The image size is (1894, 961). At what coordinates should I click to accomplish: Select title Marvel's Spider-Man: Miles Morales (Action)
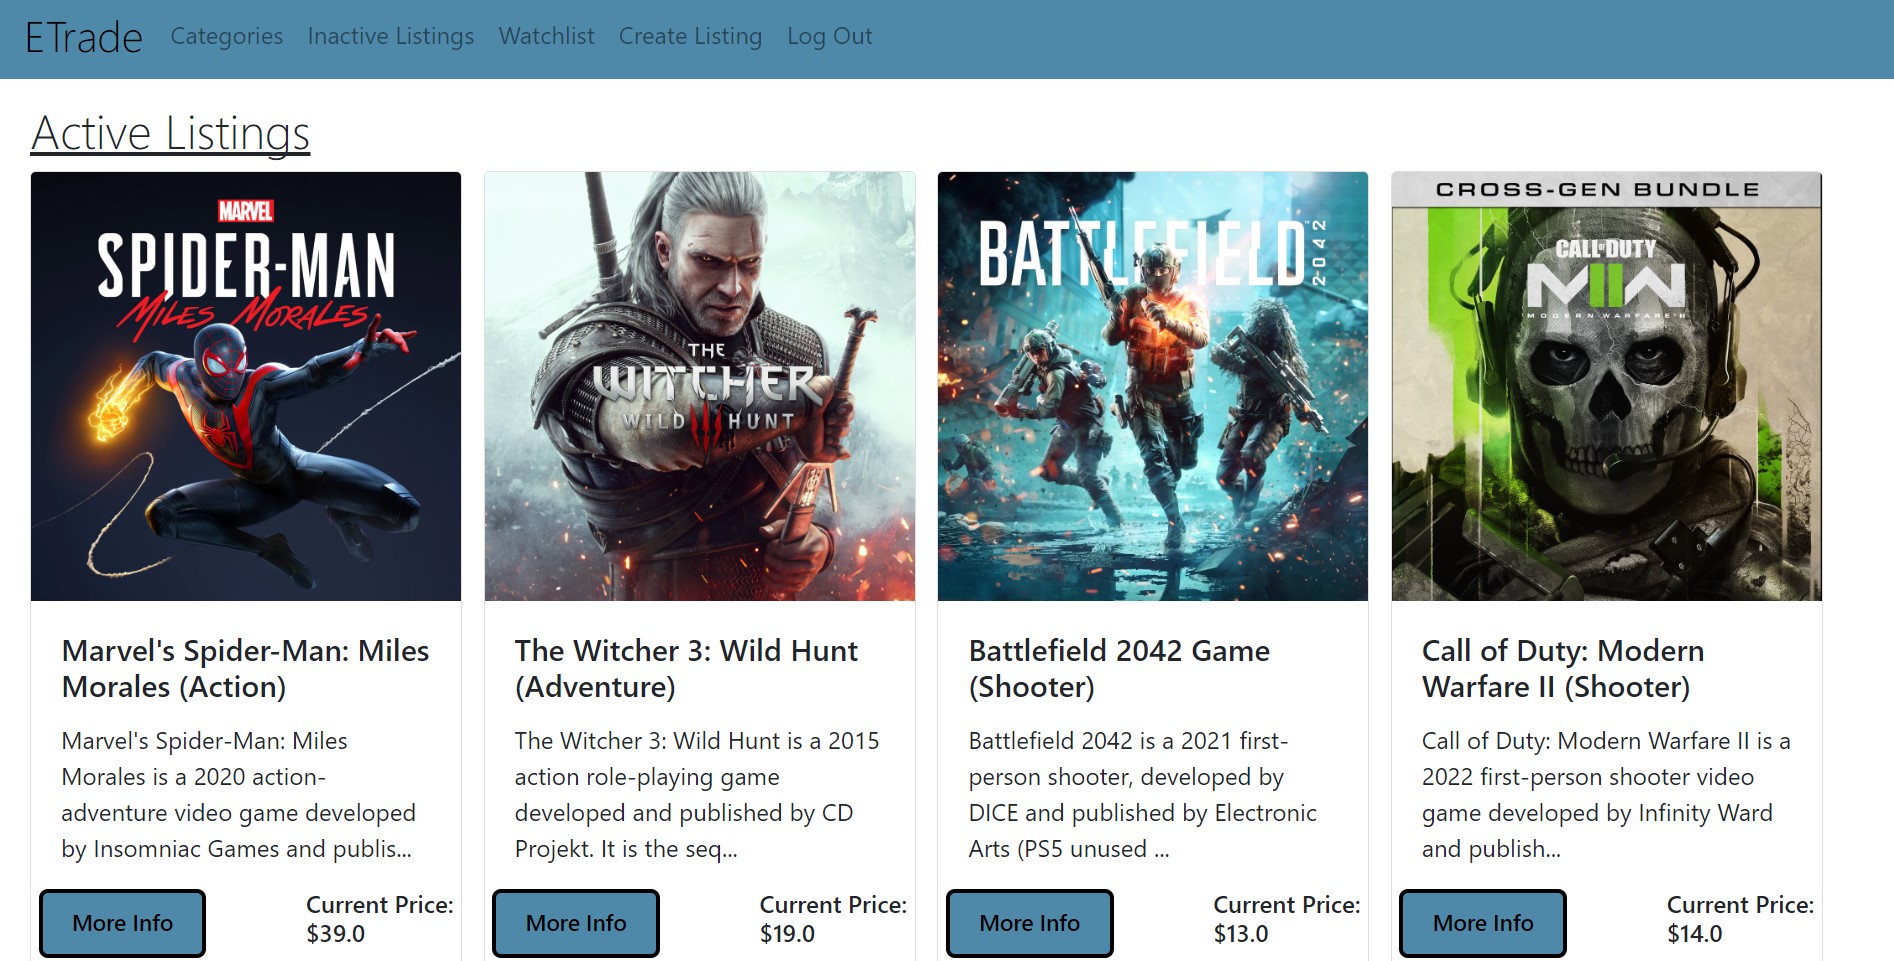[x=246, y=669]
